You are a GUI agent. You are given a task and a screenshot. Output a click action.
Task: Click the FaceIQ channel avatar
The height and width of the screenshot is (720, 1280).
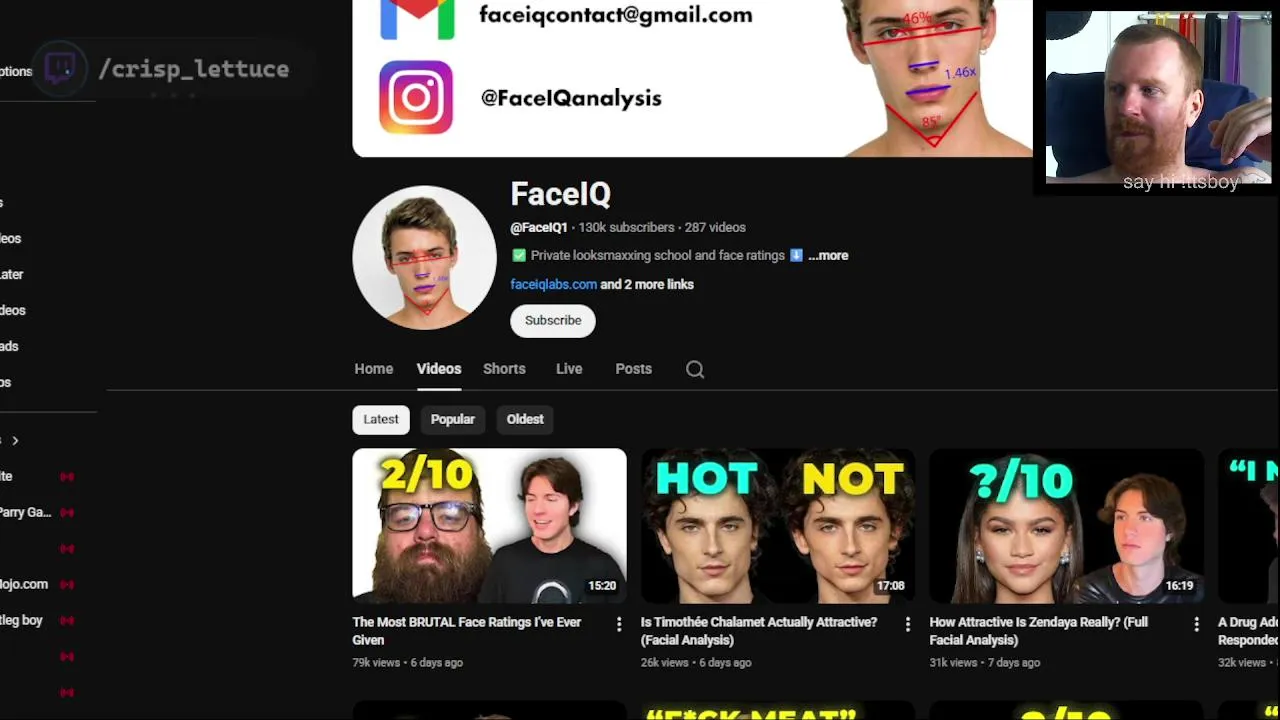click(424, 257)
